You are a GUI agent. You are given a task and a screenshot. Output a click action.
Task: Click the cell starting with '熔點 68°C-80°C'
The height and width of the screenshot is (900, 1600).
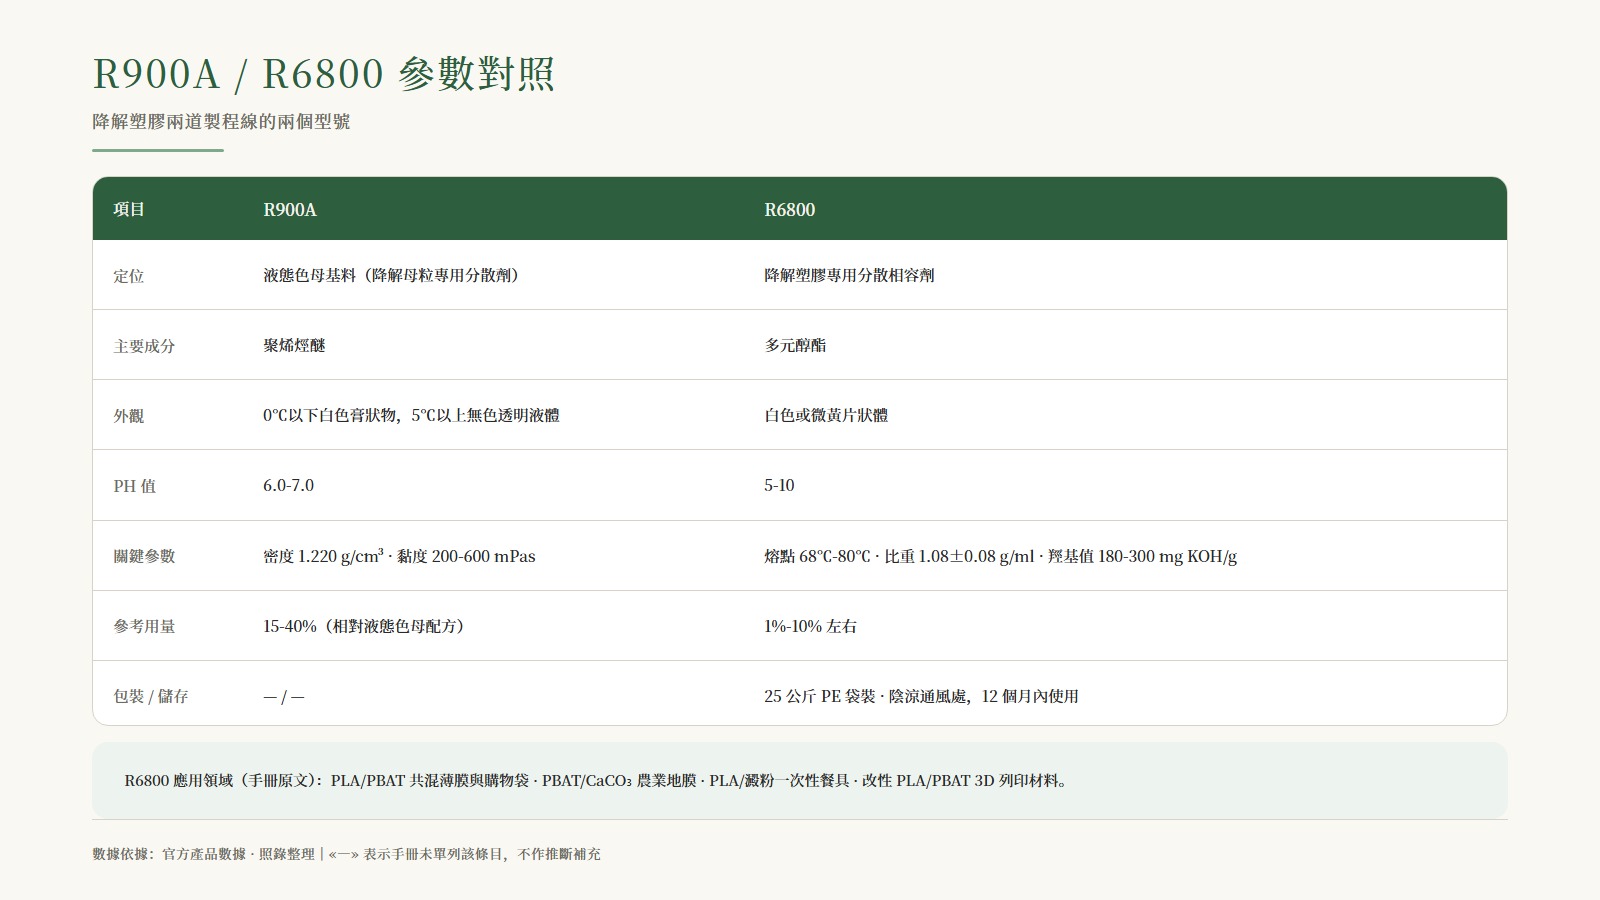[1000, 556]
